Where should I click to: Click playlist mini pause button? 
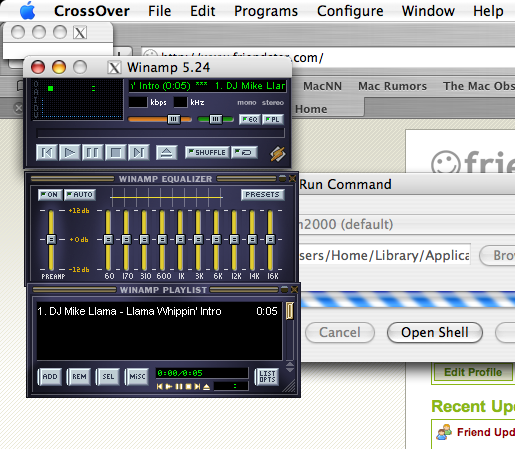pos(179,387)
